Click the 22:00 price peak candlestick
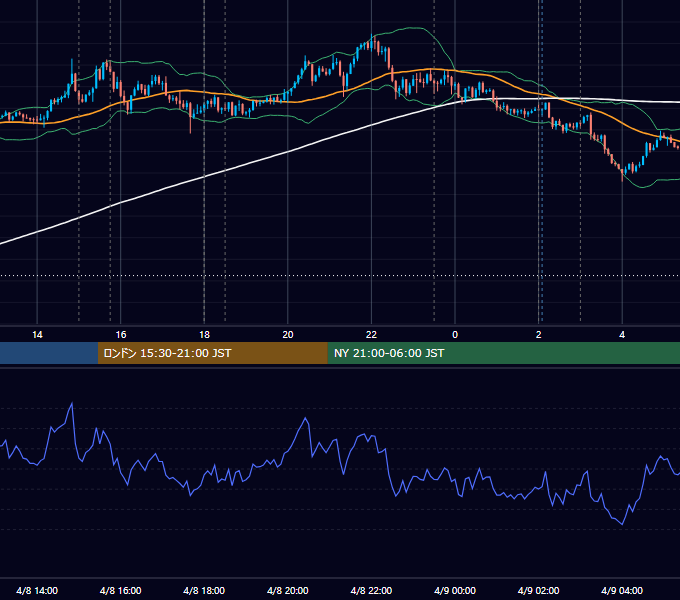 [x=372, y=42]
